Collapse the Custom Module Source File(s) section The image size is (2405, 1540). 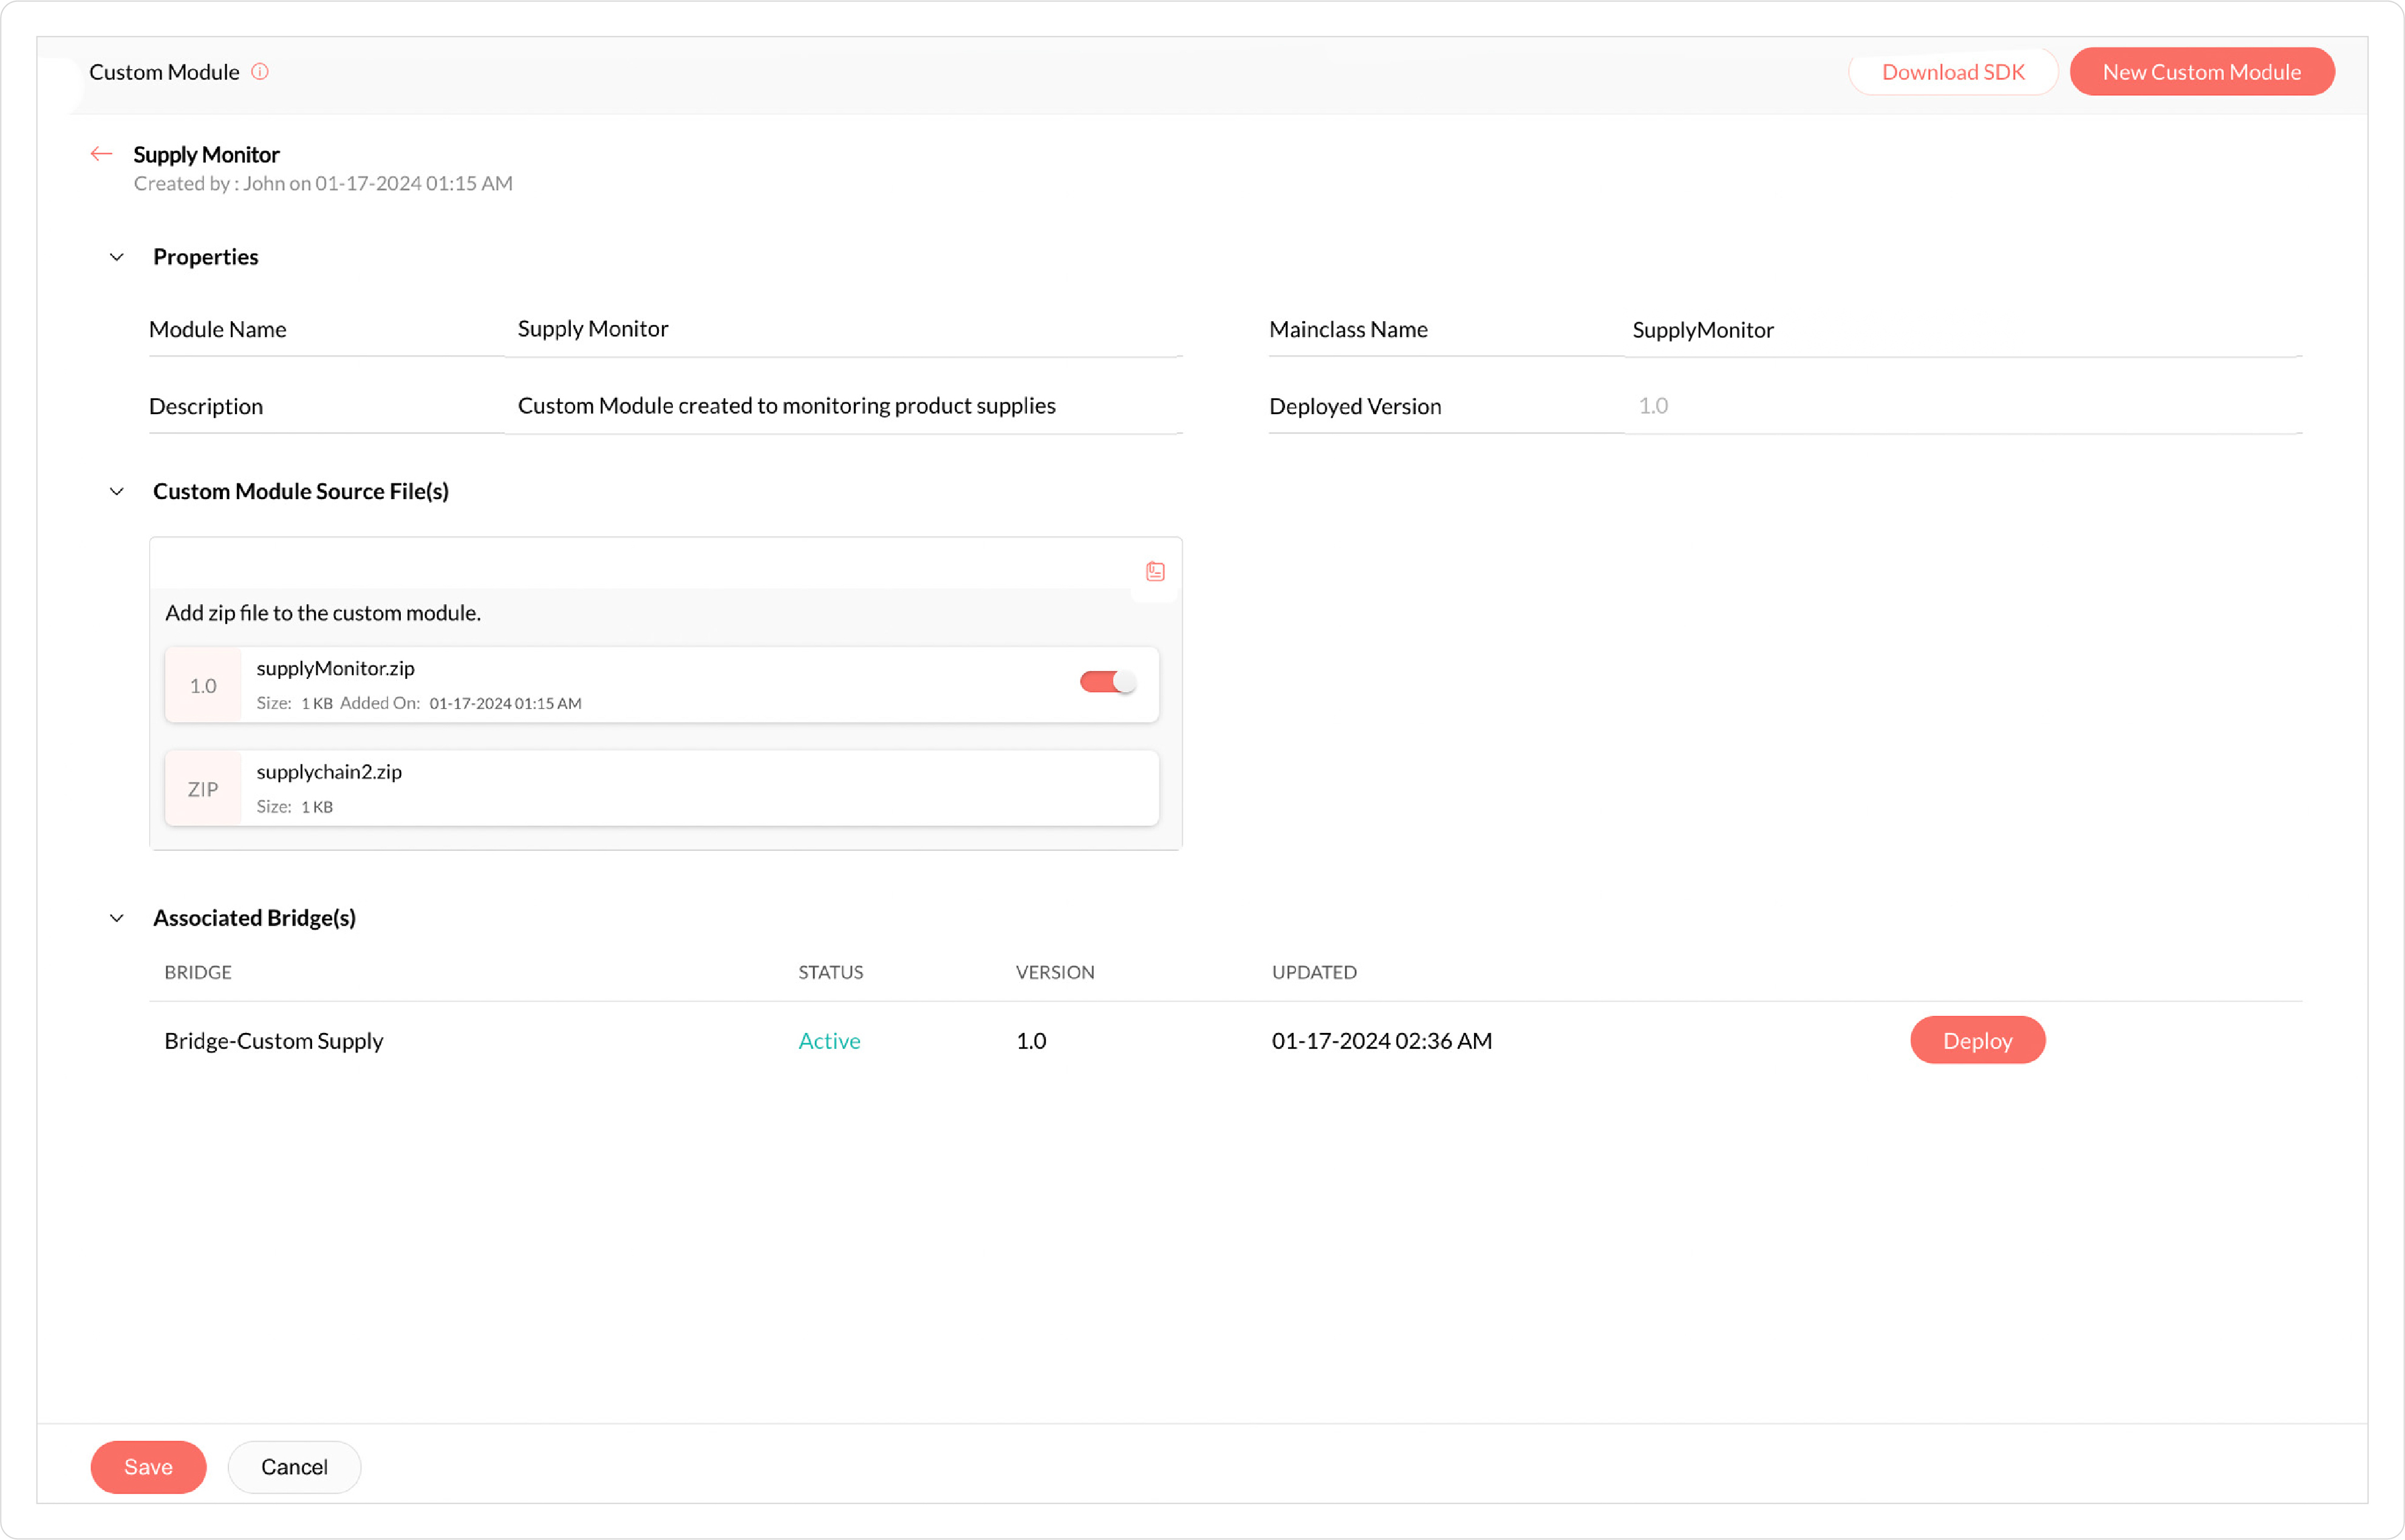pyautogui.click(x=117, y=491)
